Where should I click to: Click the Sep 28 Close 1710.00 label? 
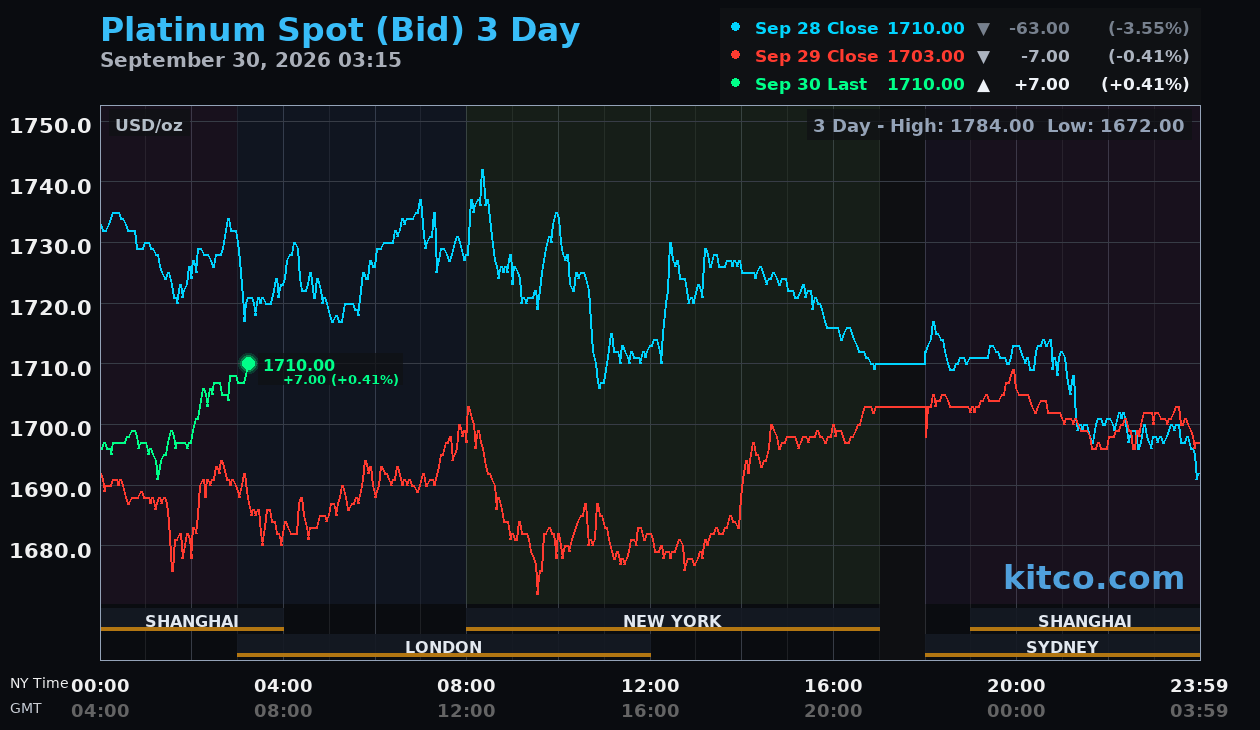pos(860,29)
